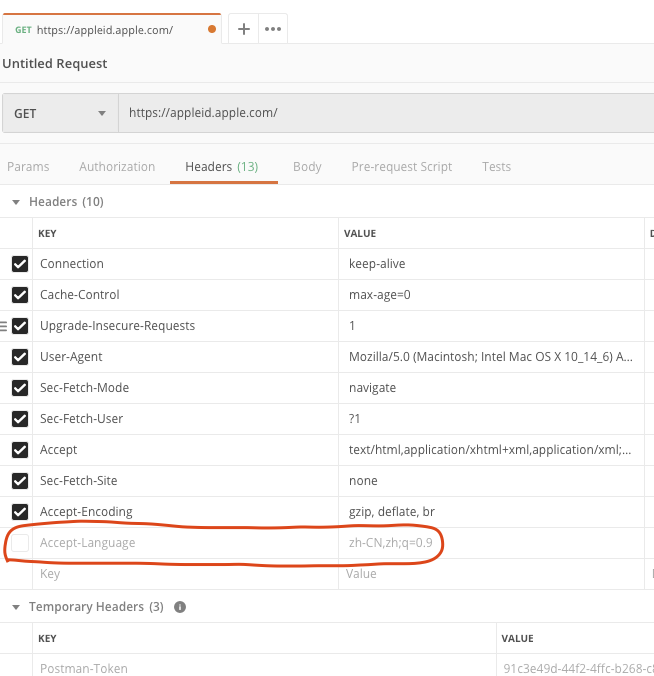
Task: Uncheck the Upgrade-Insecure-Requests checkbox
Action: point(20,326)
